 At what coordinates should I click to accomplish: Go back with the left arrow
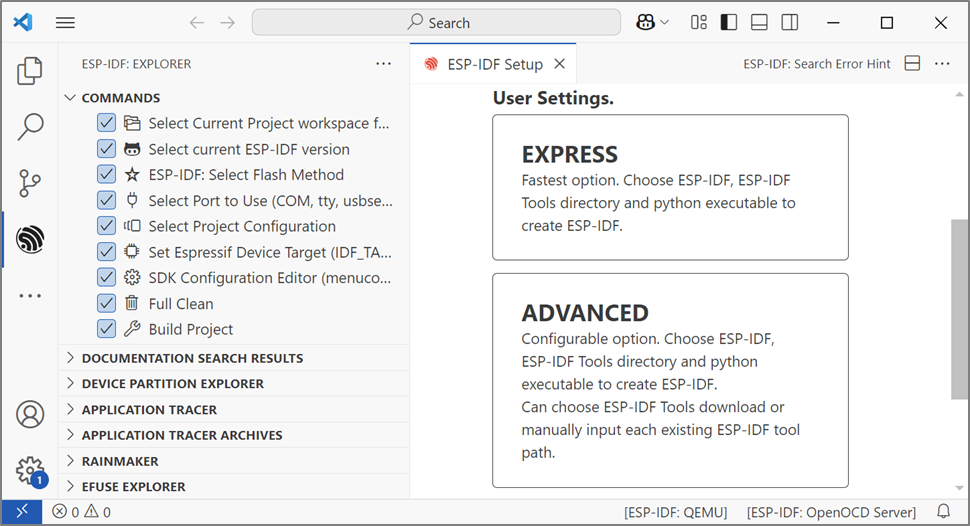[x=197, y=23]
